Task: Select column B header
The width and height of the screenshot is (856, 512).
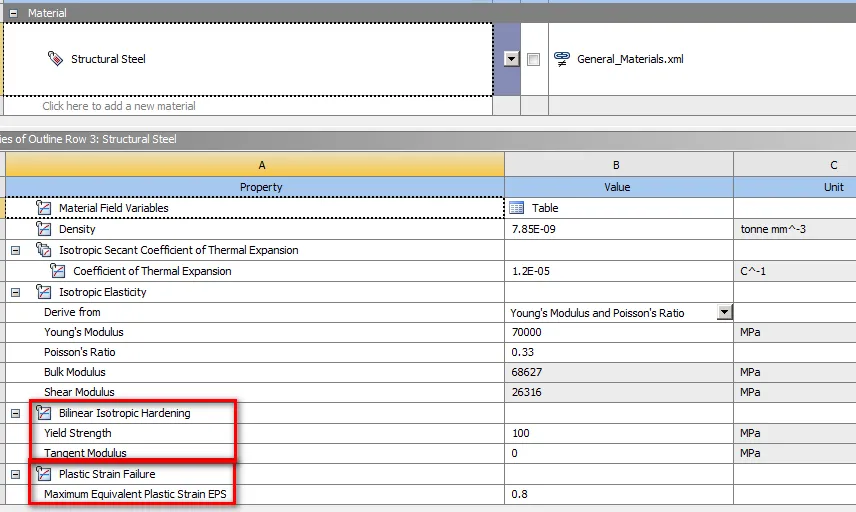Action: coord(617,165)
